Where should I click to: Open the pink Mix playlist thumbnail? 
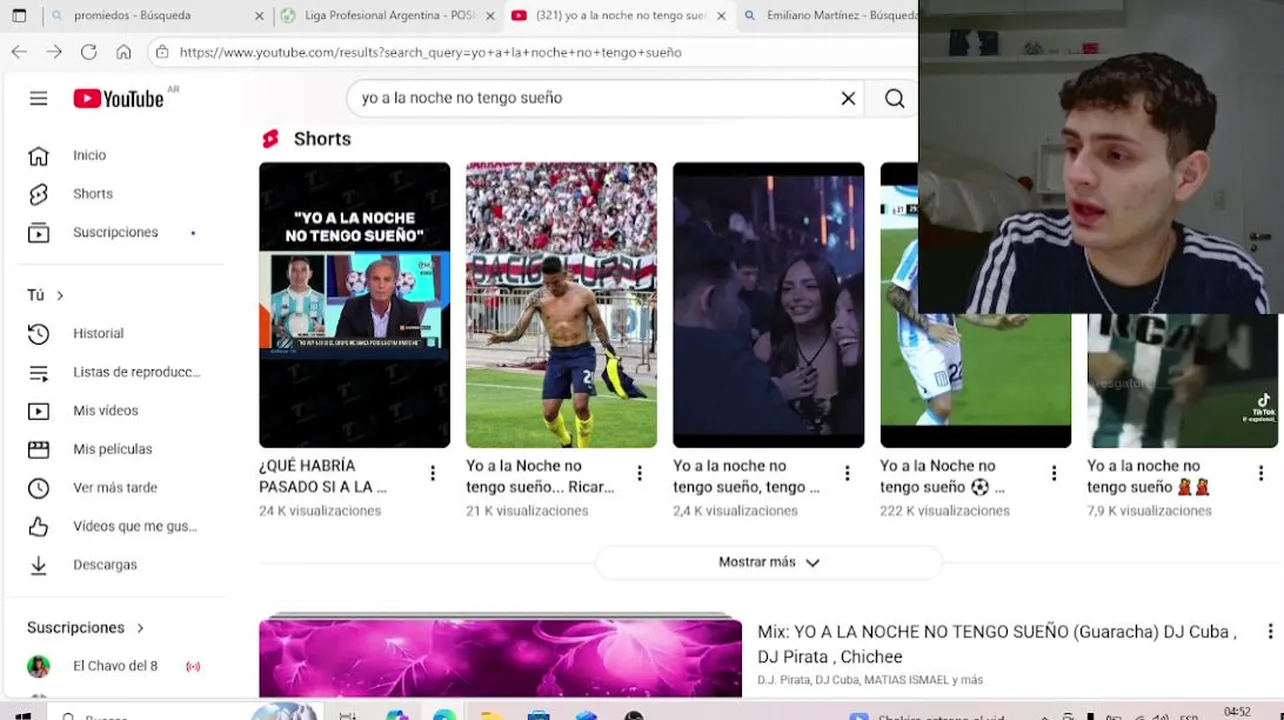point(500,657)
